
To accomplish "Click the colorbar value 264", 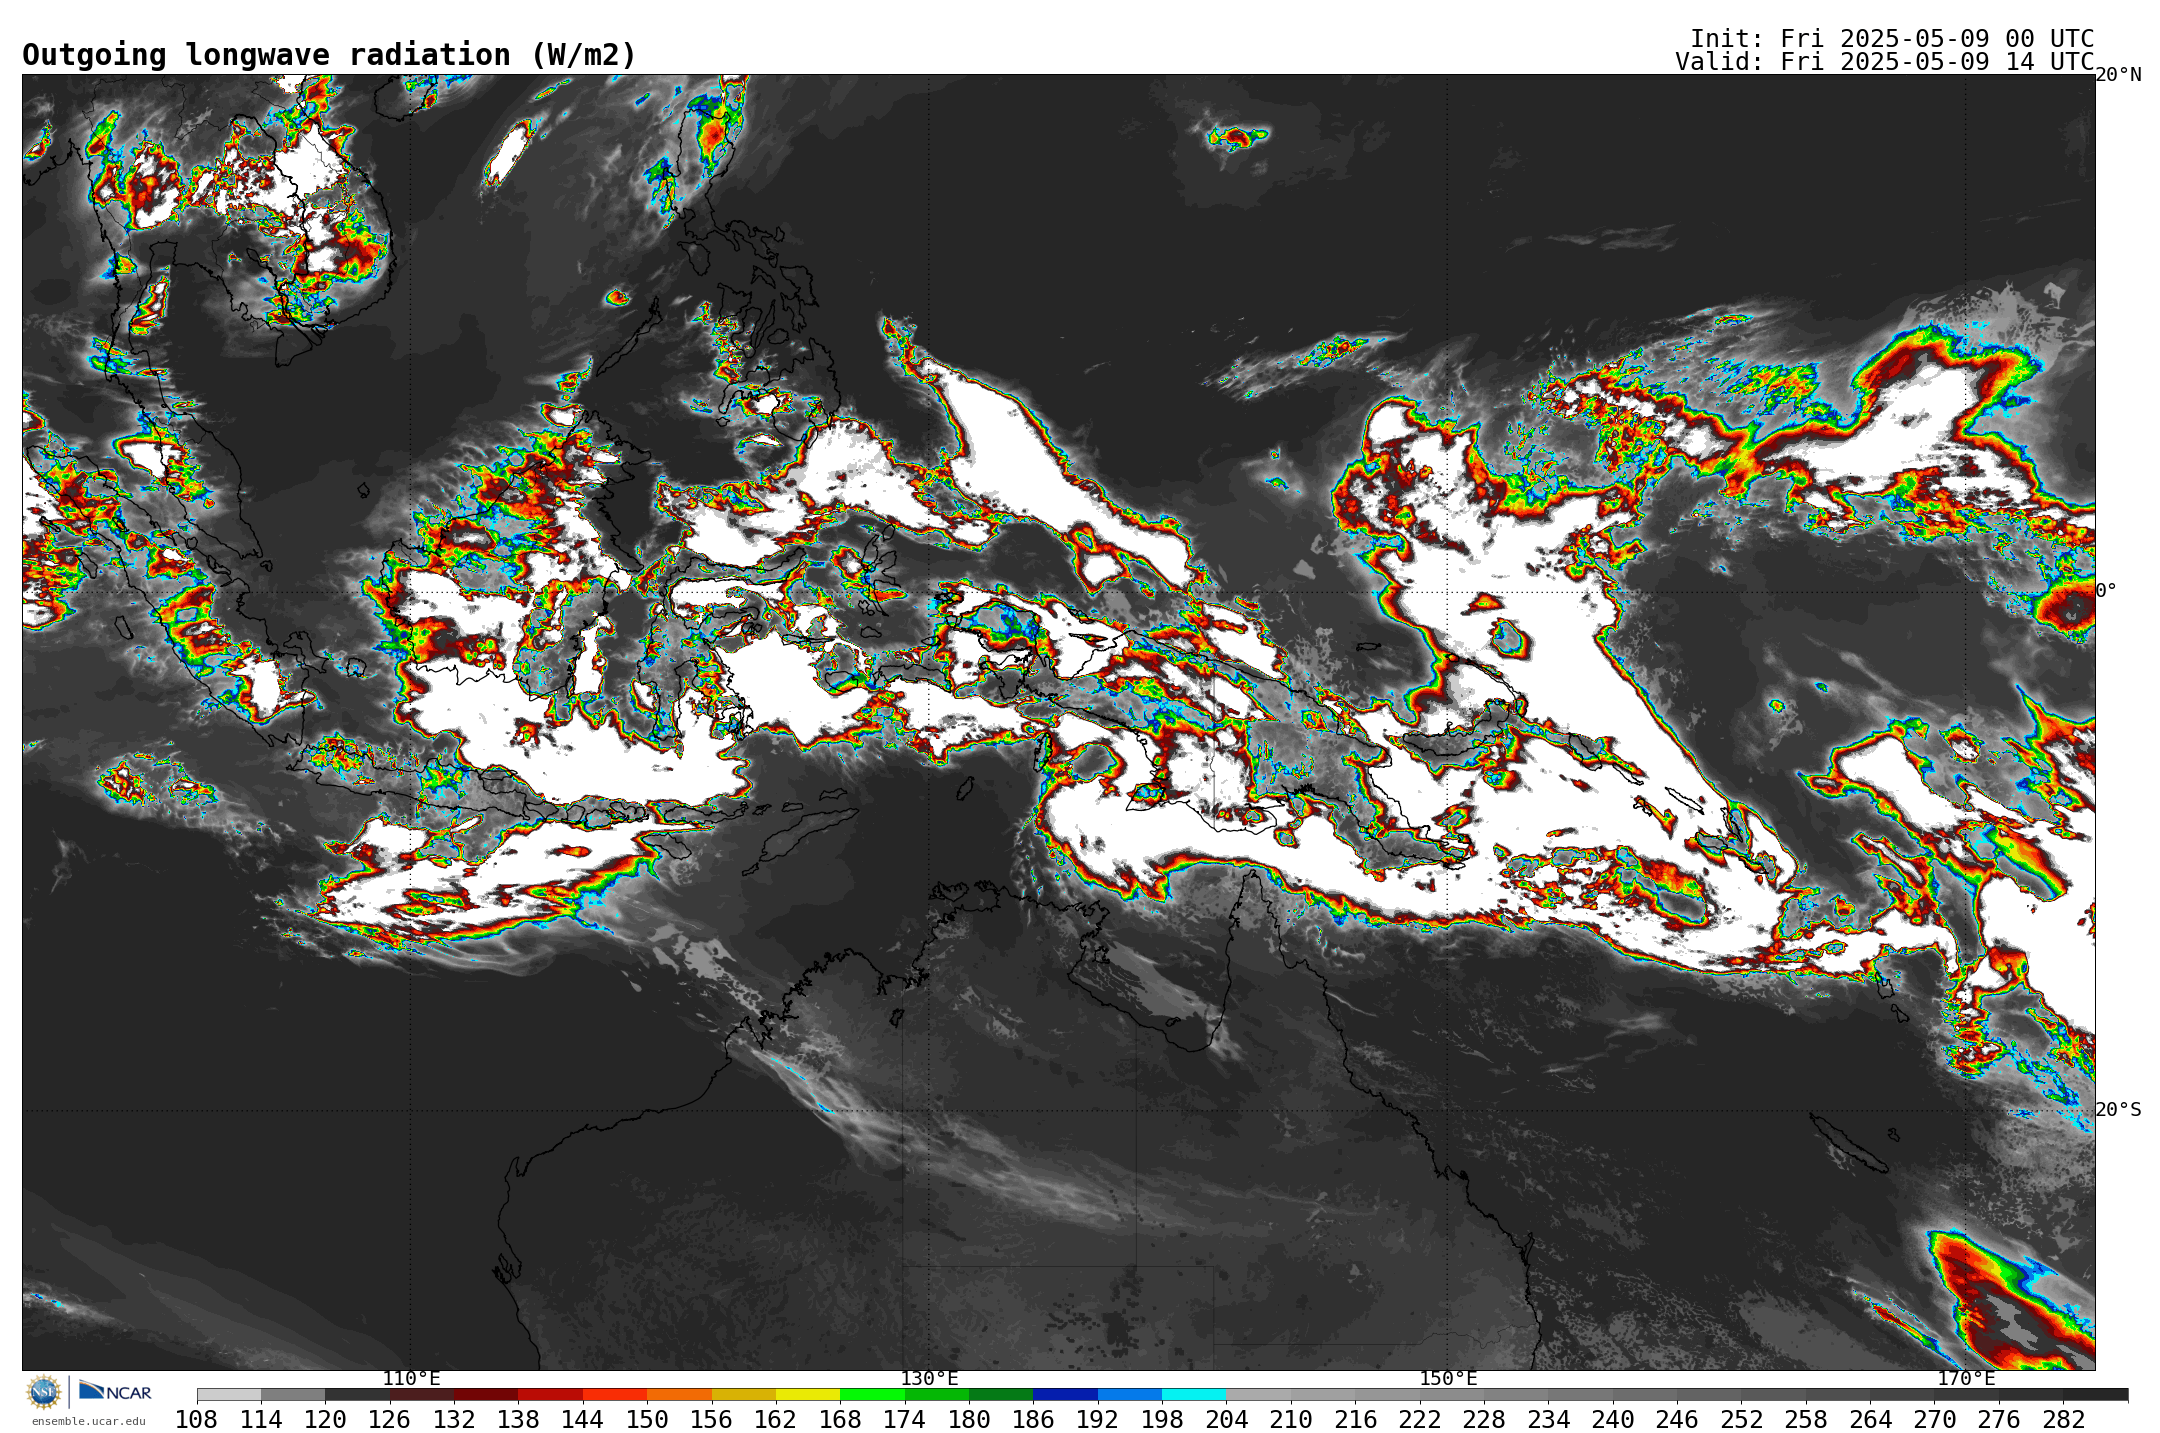I will coord(1870,1419).
